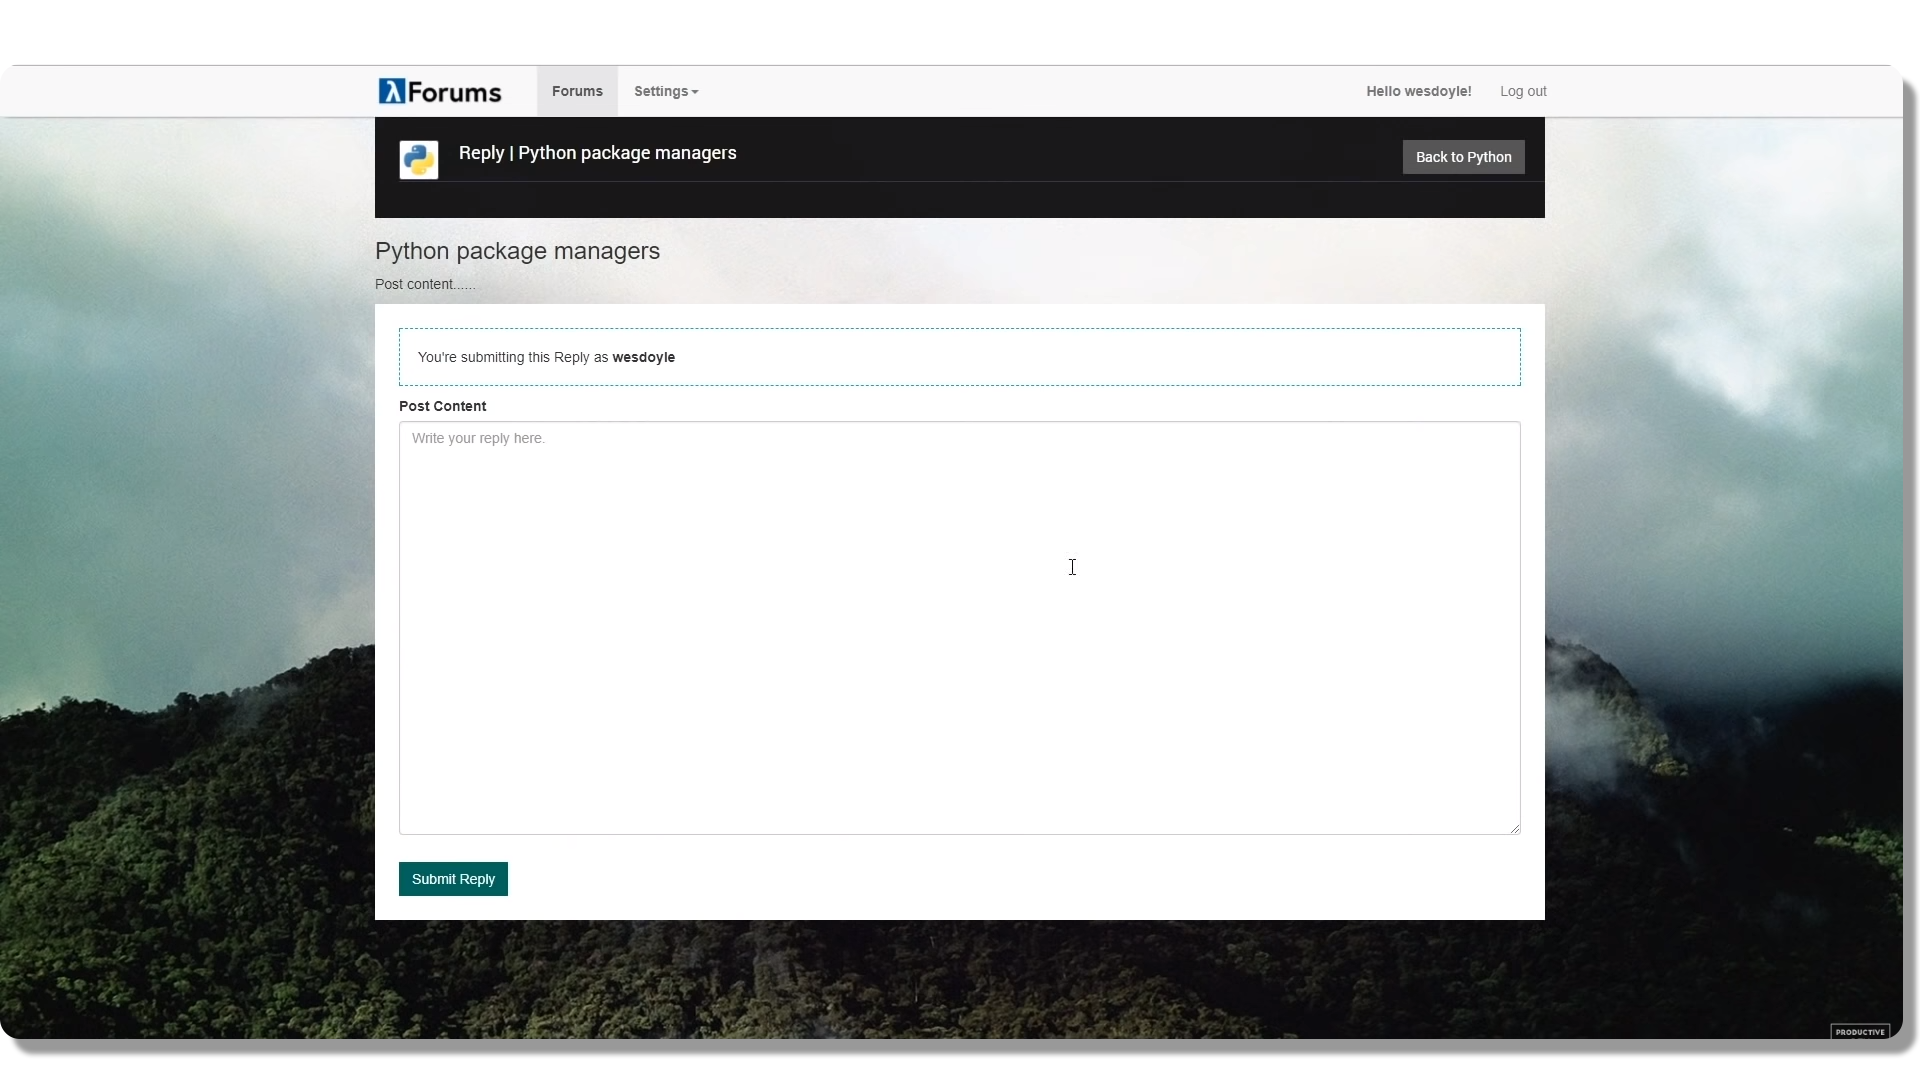
Task: Log out of the forum
Action: click(1523, 91)
